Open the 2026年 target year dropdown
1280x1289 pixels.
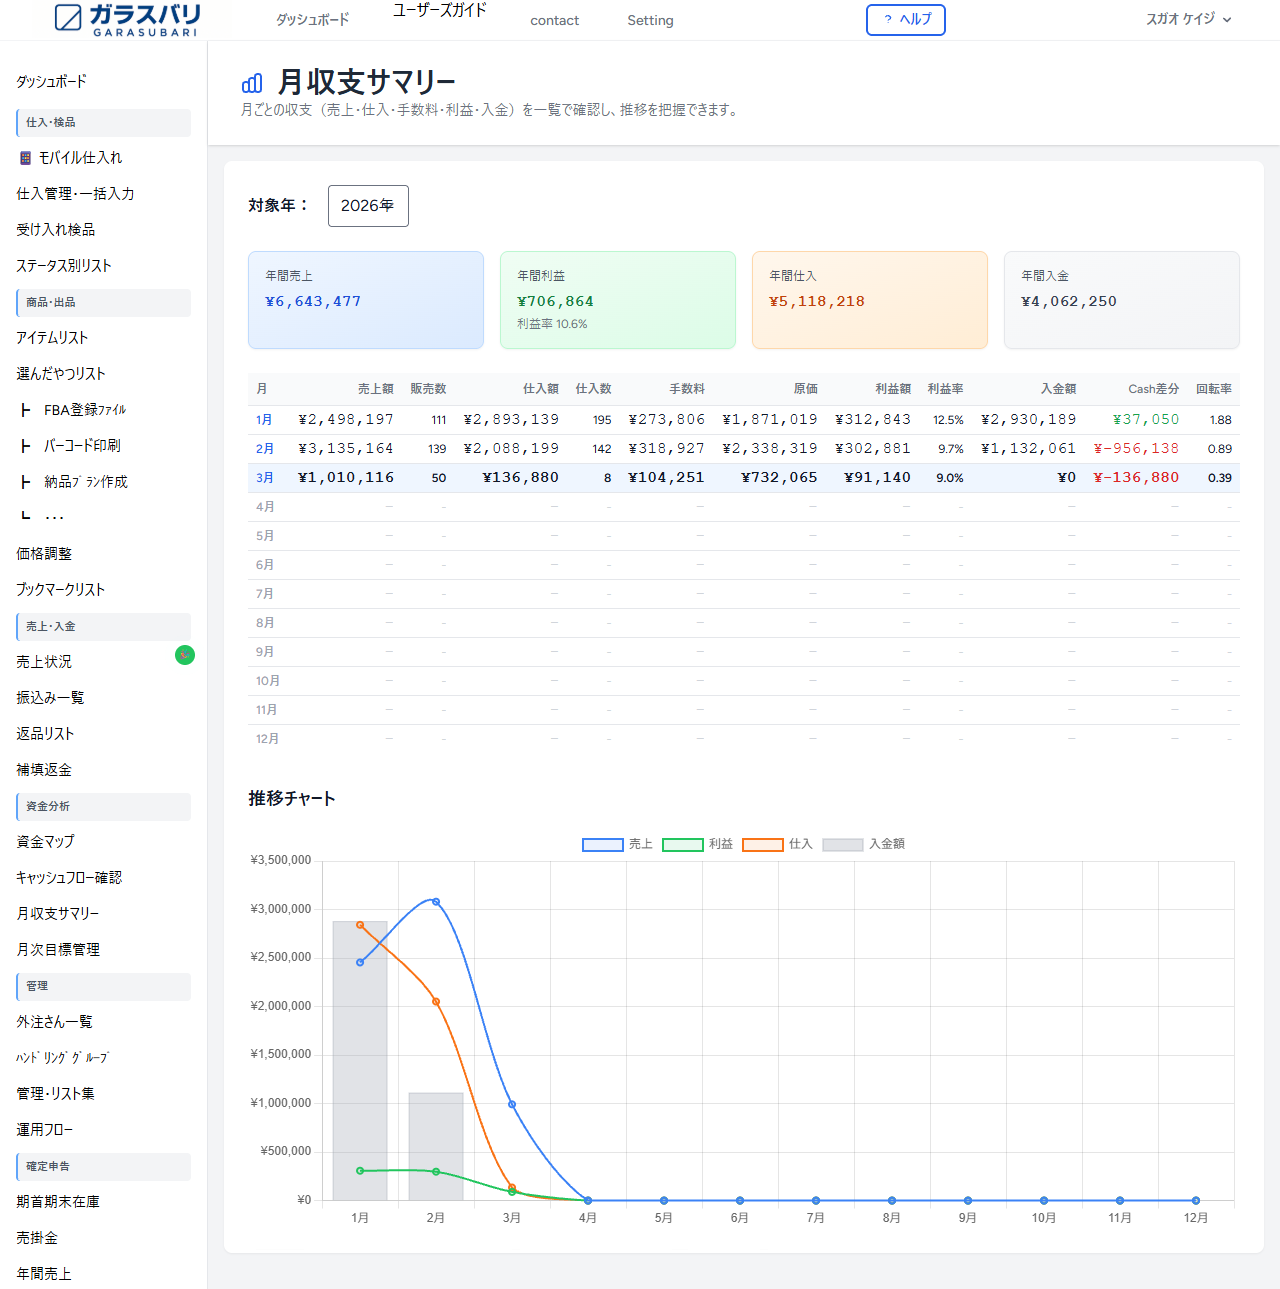tap(368, 206)
